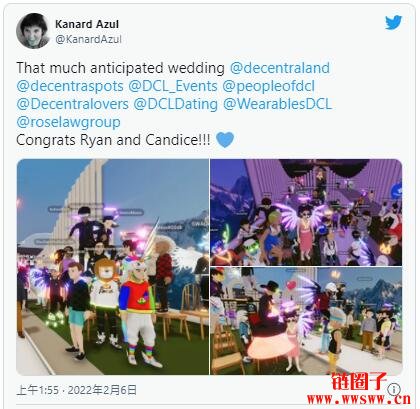The image size is (420, 409).
Task: Open the @Decentralovers mention link
Action: pyautogui.click(x=72, y=104)
